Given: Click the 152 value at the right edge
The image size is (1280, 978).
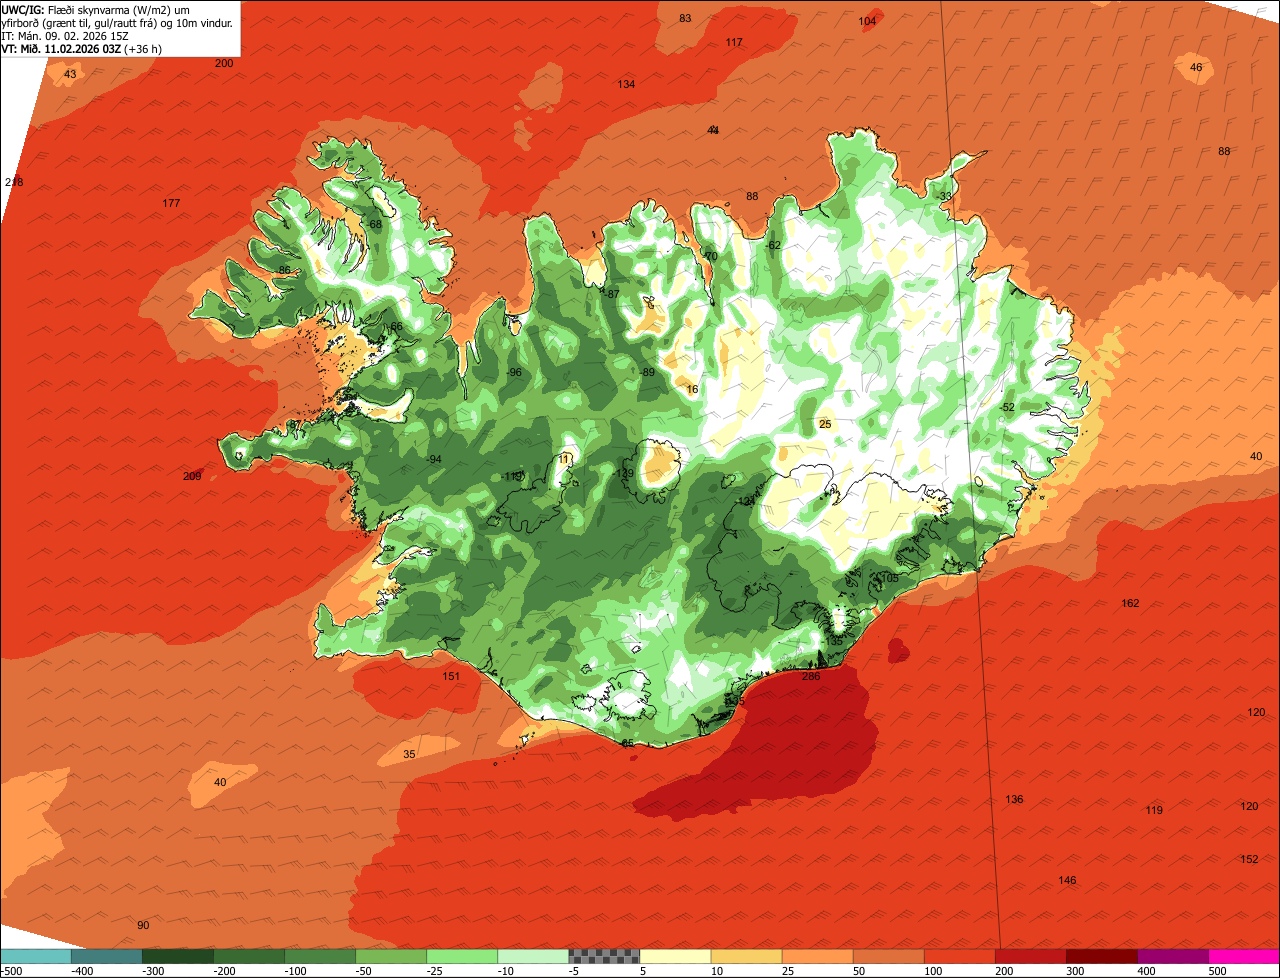Looking at the screenshot, I should pos(1249,860).
